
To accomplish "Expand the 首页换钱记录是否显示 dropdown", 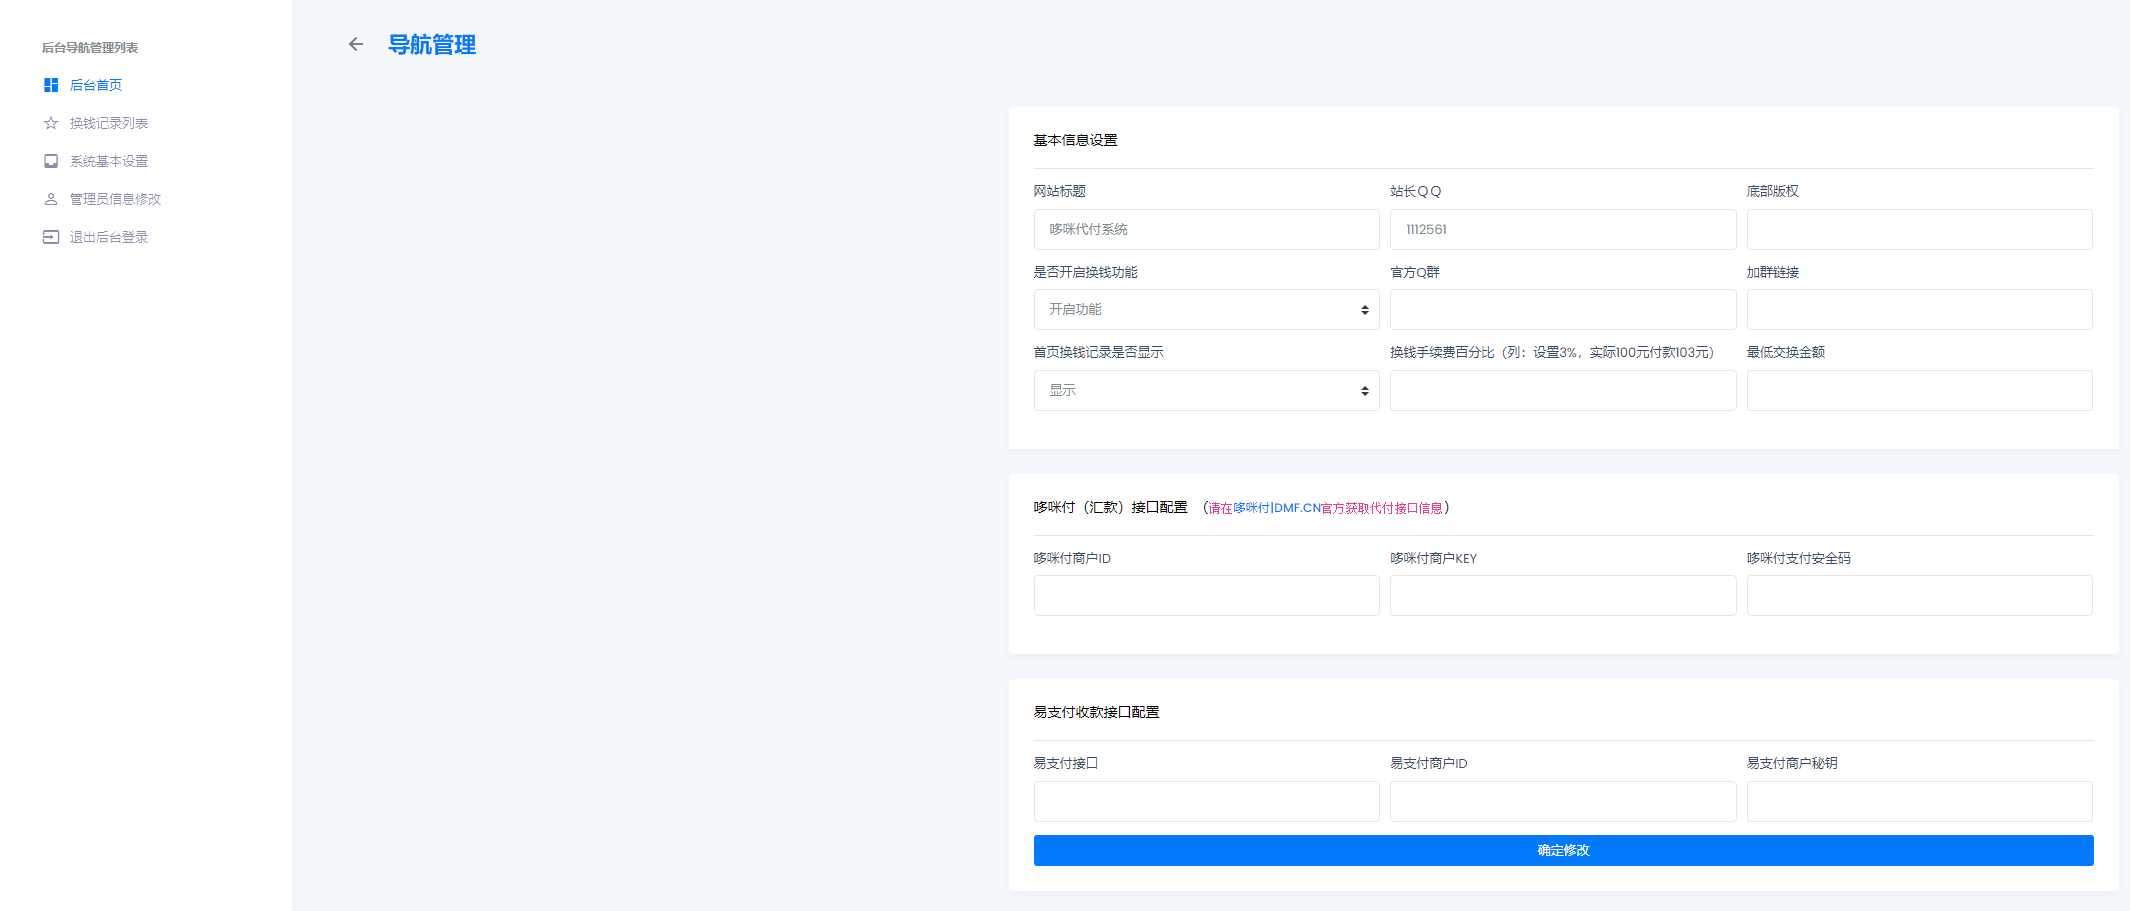I will (x=1206, y=391).
